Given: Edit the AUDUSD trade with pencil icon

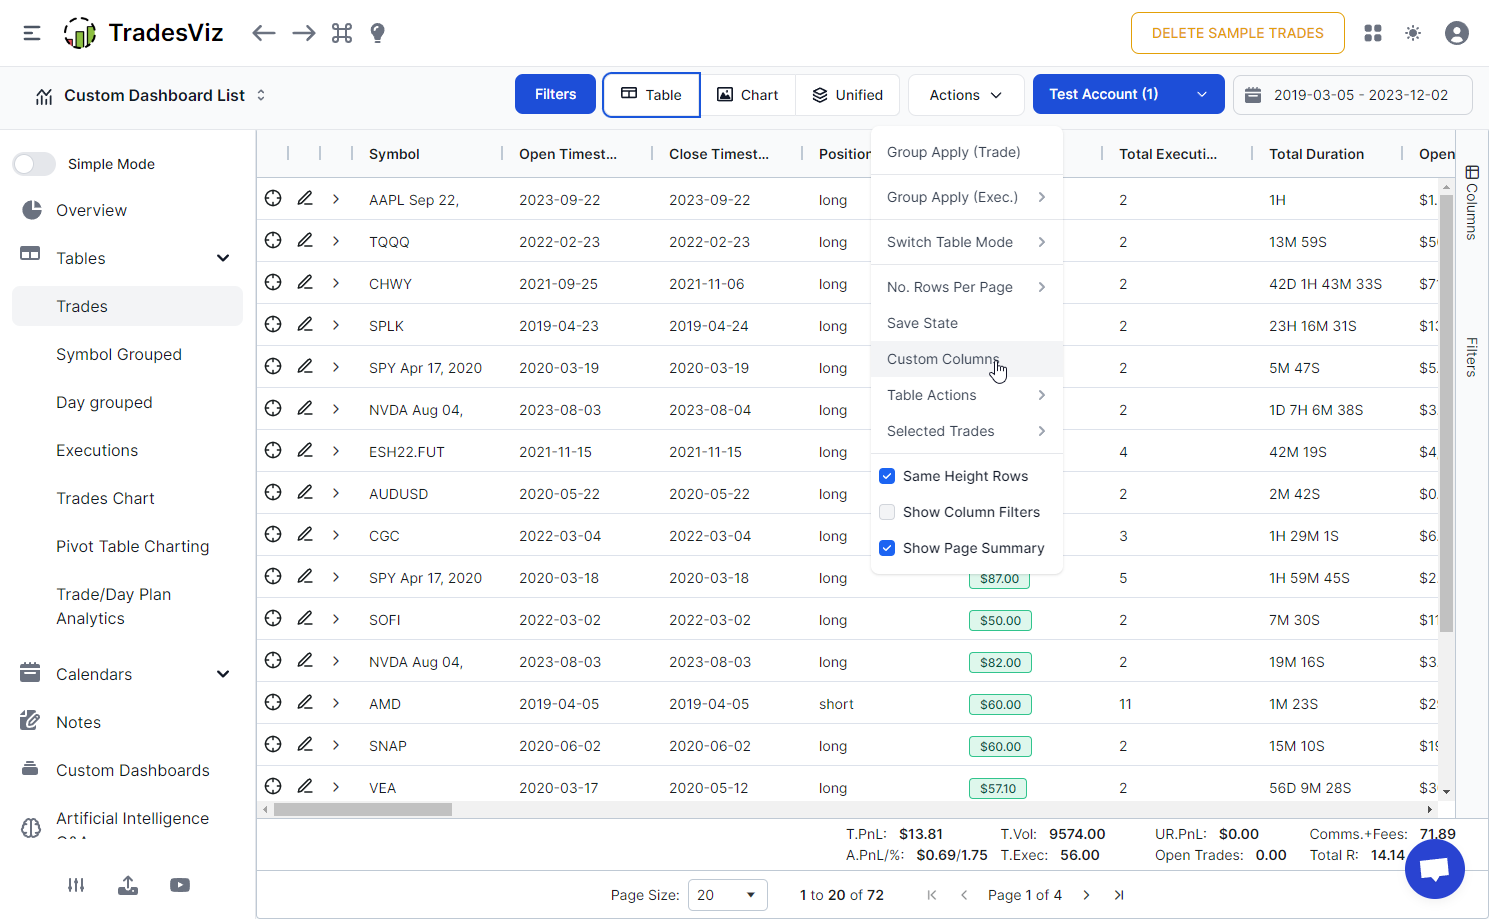Looking at the screenshot, I should click(x=305, y=493).
